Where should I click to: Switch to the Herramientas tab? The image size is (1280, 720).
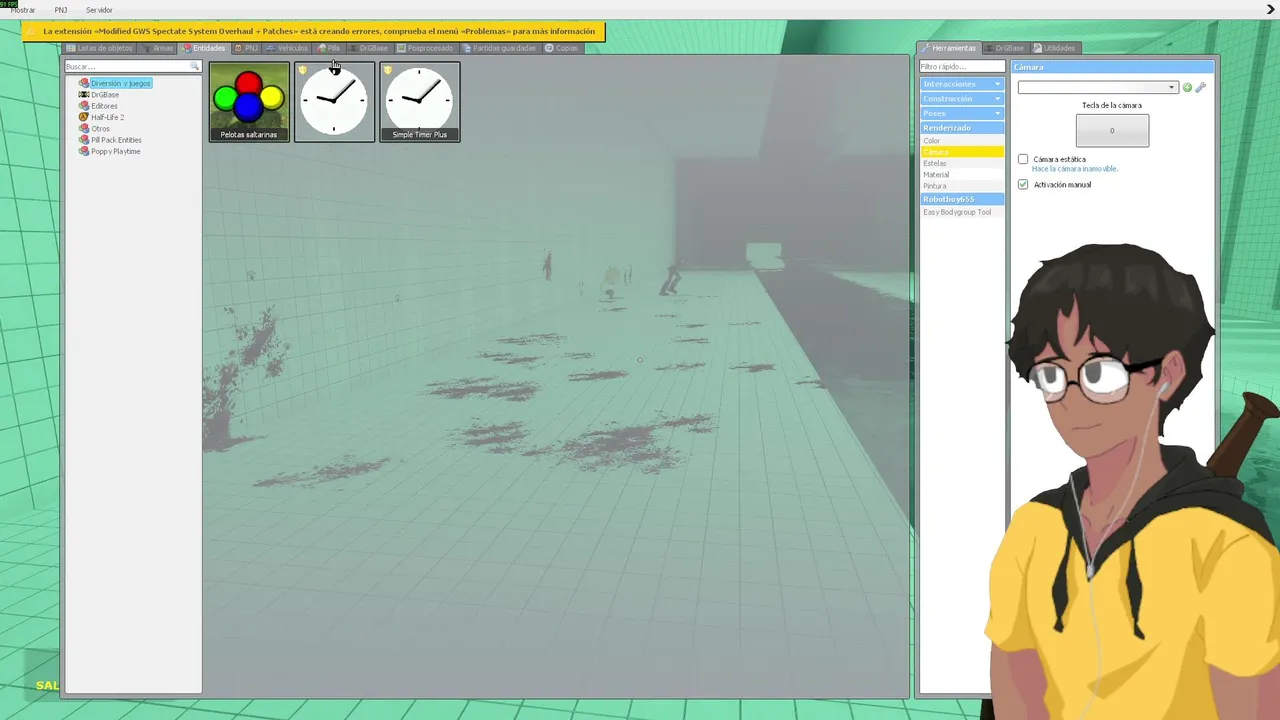point(948,48)
